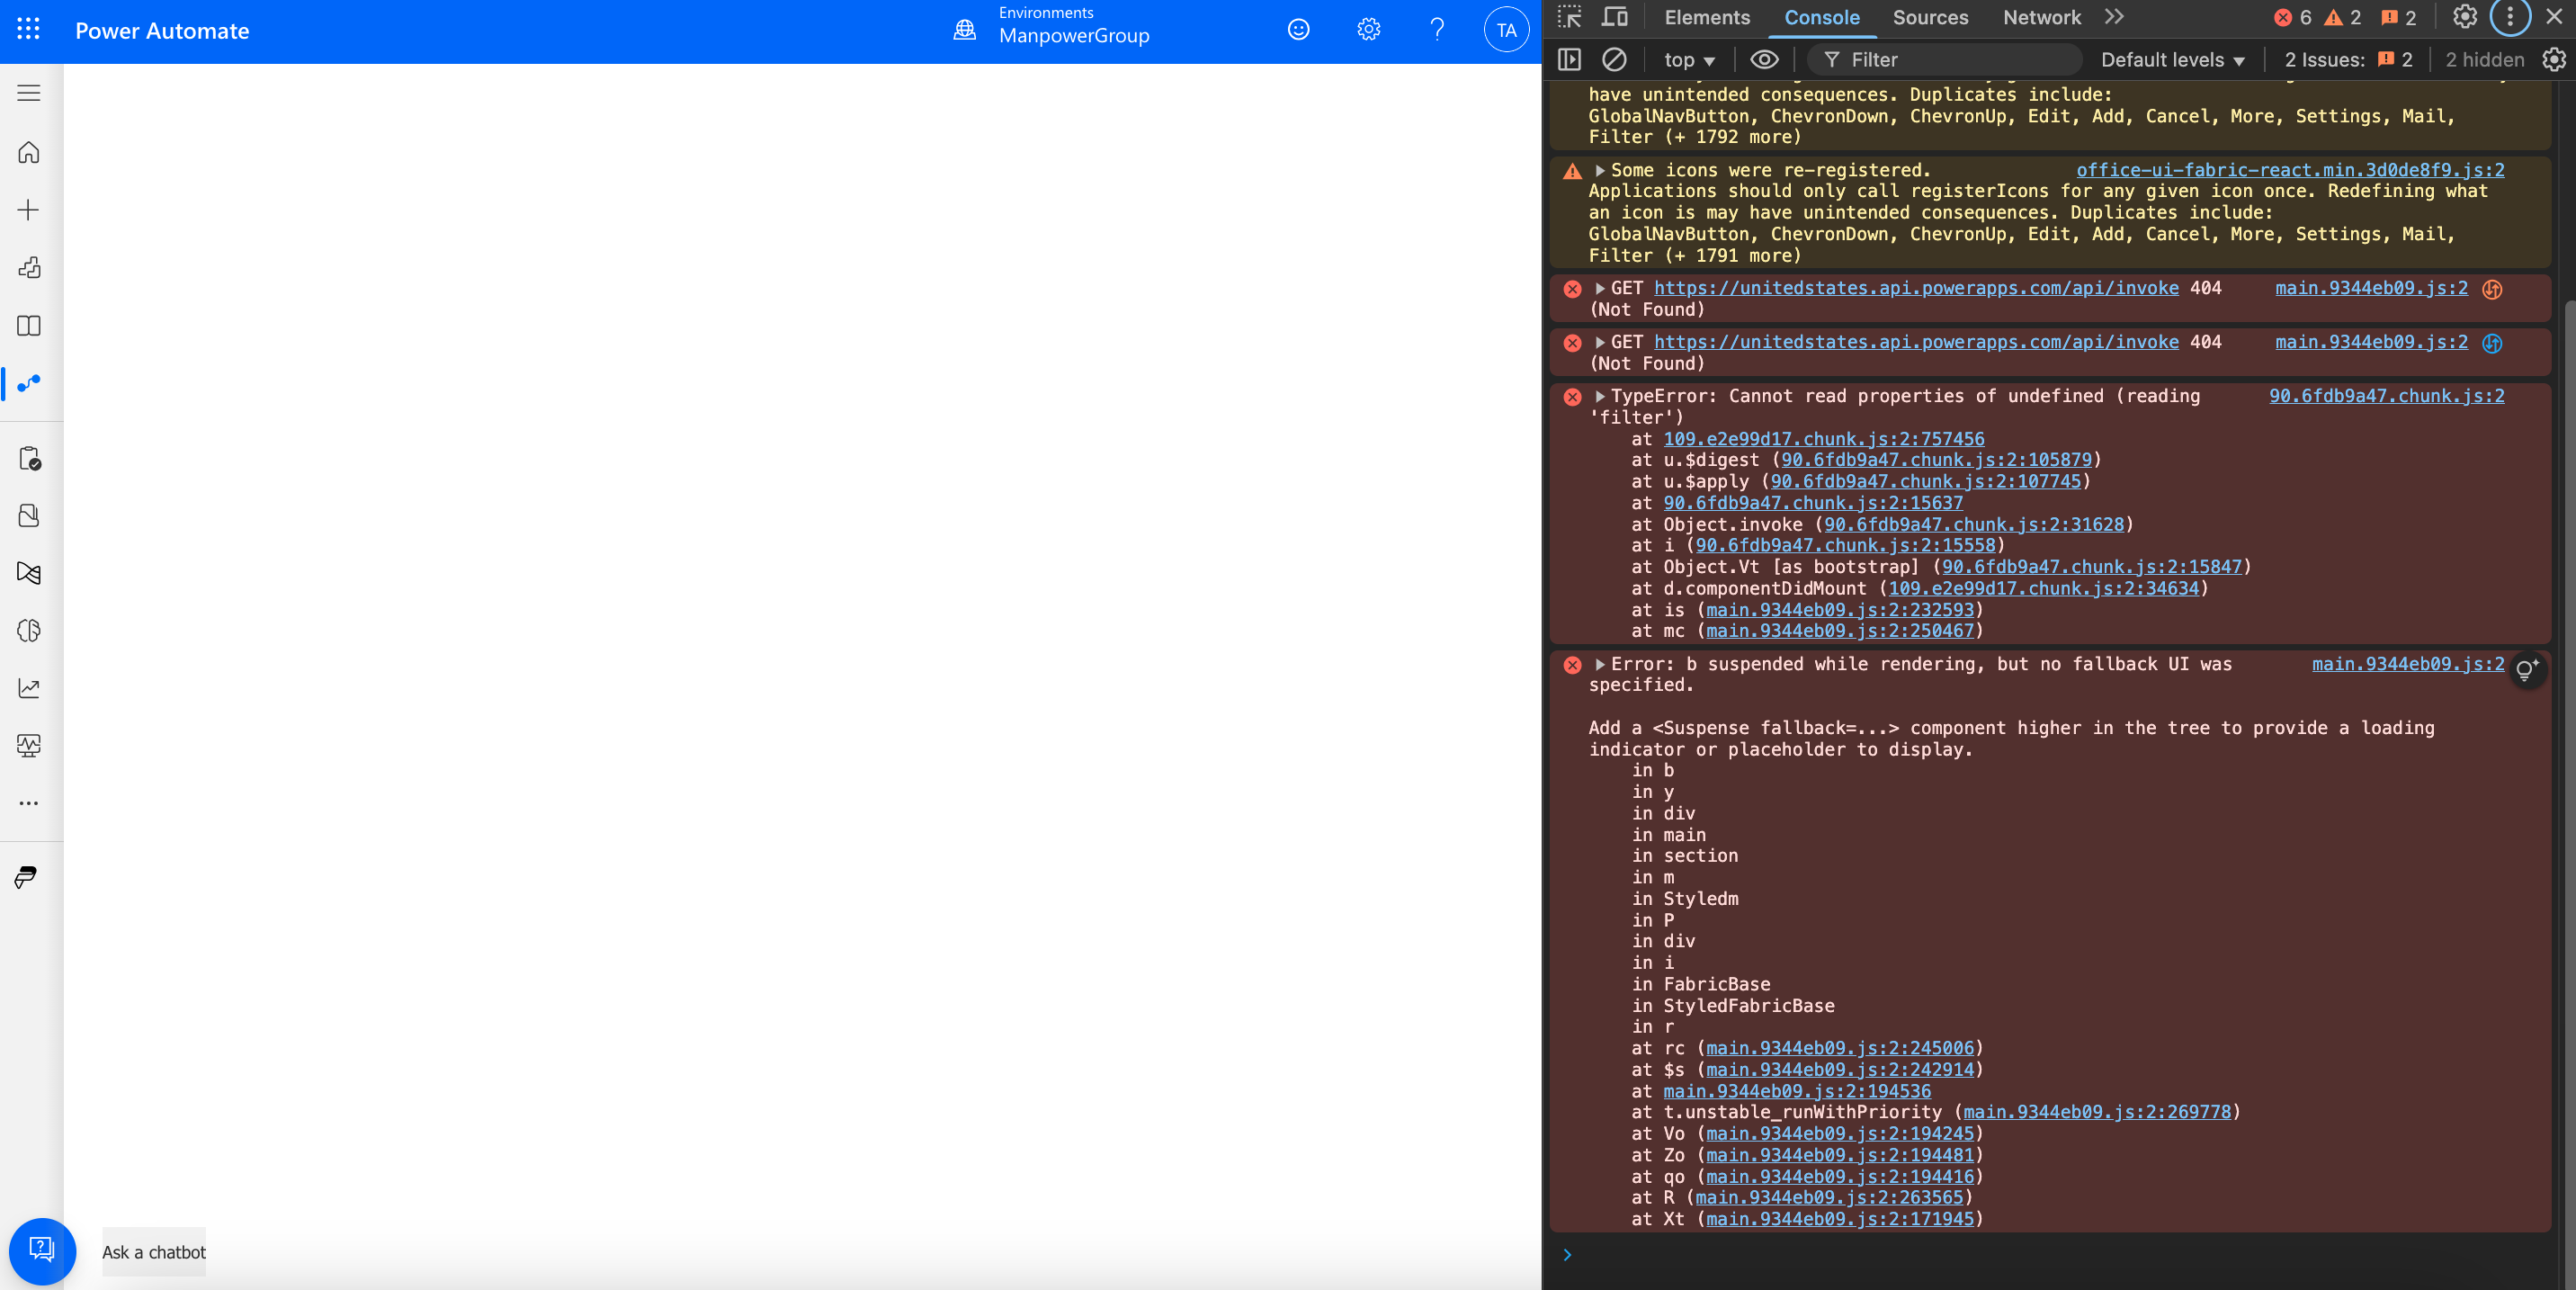Screen dimensions: 2576x1290
Task: Toggle the left navigation hamburger menu
Action: click(x=29, y=93)
